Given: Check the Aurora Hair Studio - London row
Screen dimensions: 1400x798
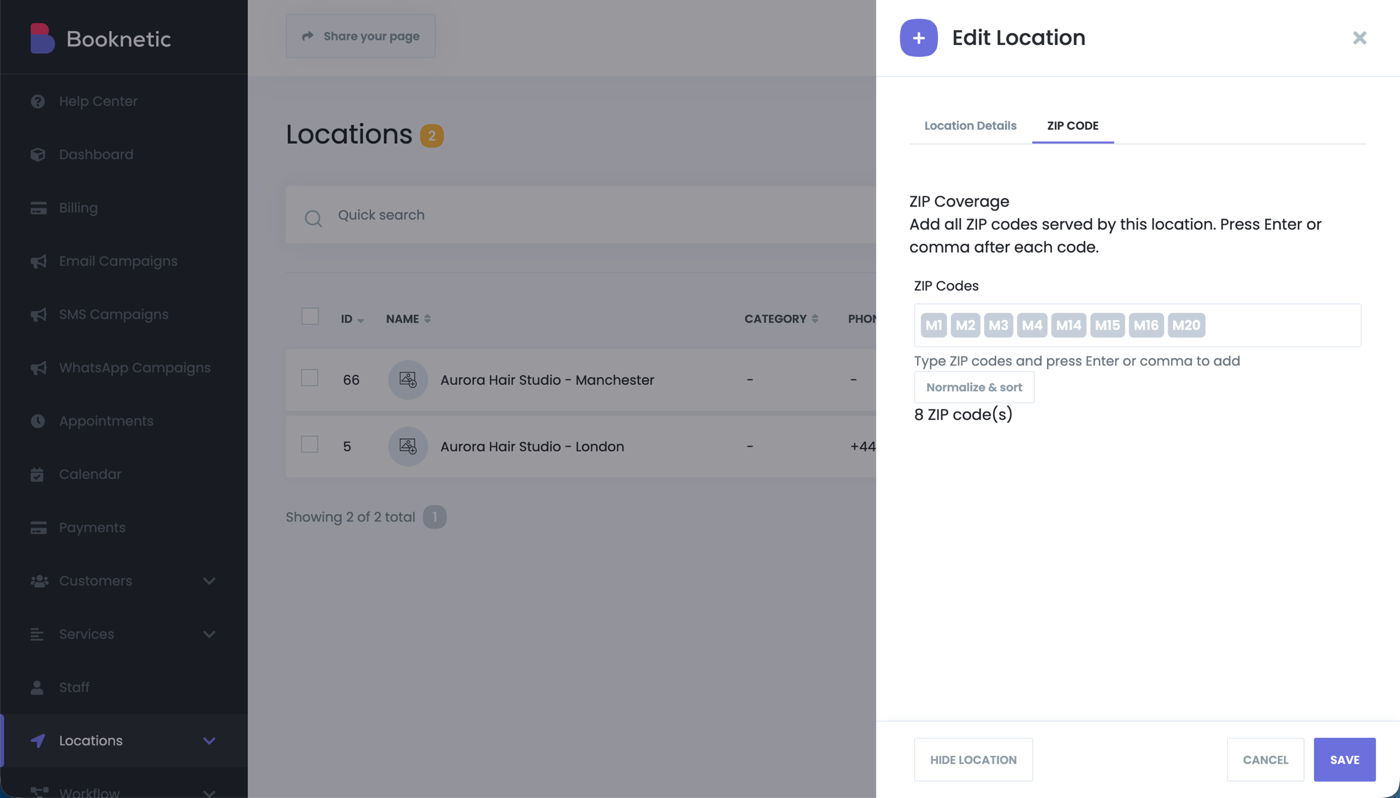Looking at the screenshot, I should coord(310,444).
